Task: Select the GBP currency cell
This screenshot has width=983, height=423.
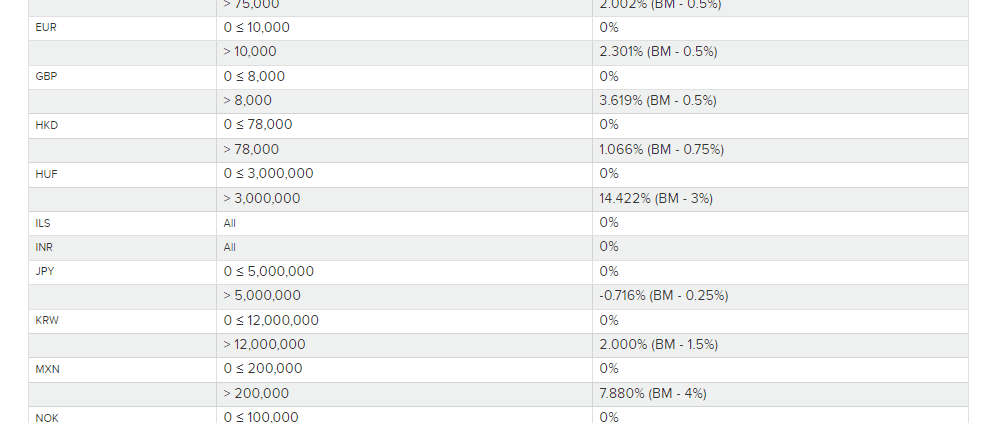Action: (x=46, y=77)
